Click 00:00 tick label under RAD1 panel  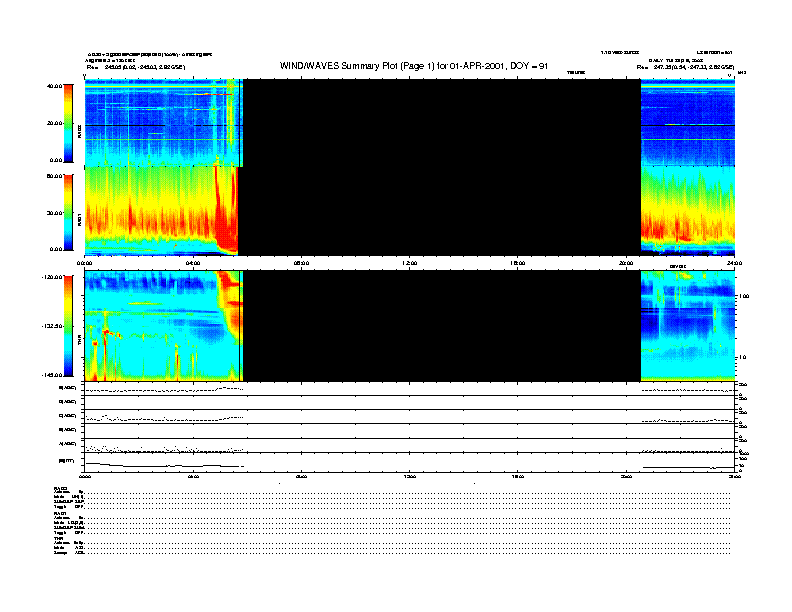(x=84, y=263)
